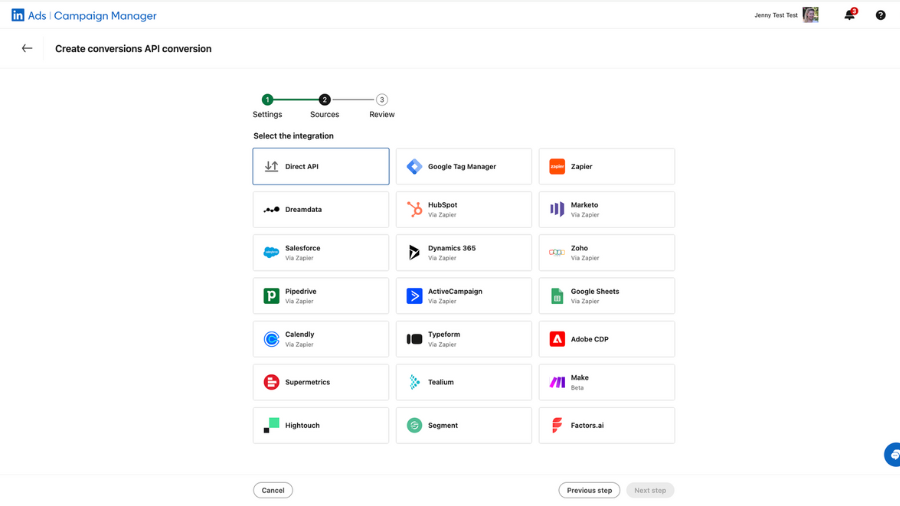Open the notifications bell

(x=849, y=15)
